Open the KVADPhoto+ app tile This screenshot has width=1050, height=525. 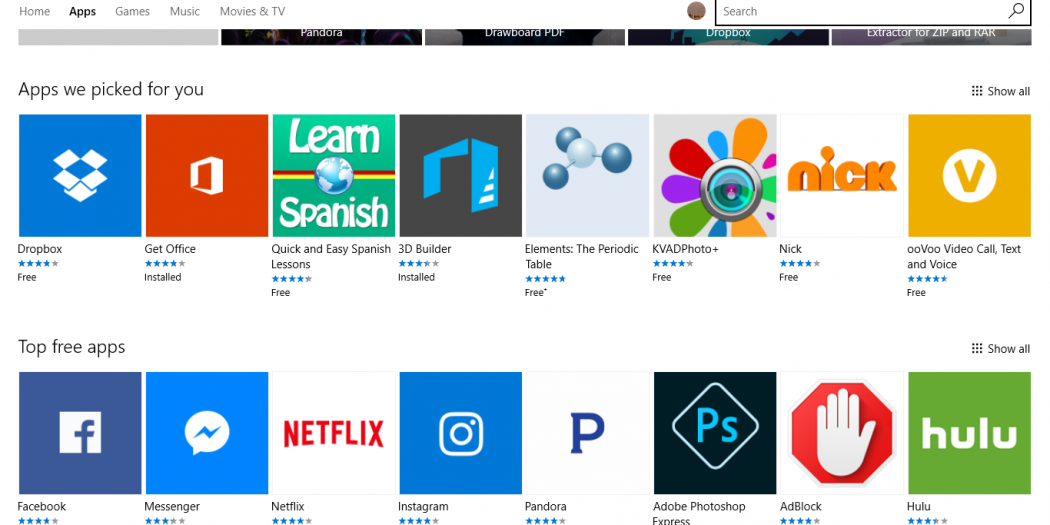715,175
